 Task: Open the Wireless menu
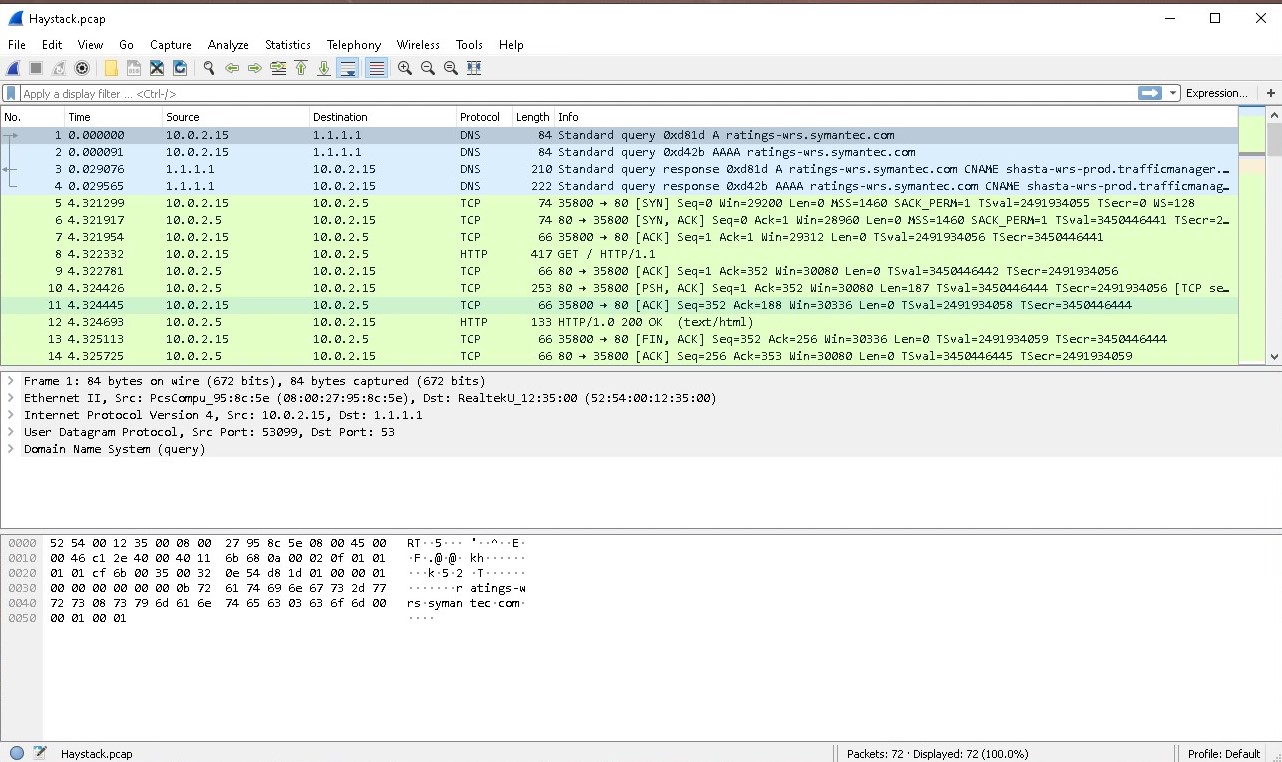pyautogui.click(x=418, y=45)
